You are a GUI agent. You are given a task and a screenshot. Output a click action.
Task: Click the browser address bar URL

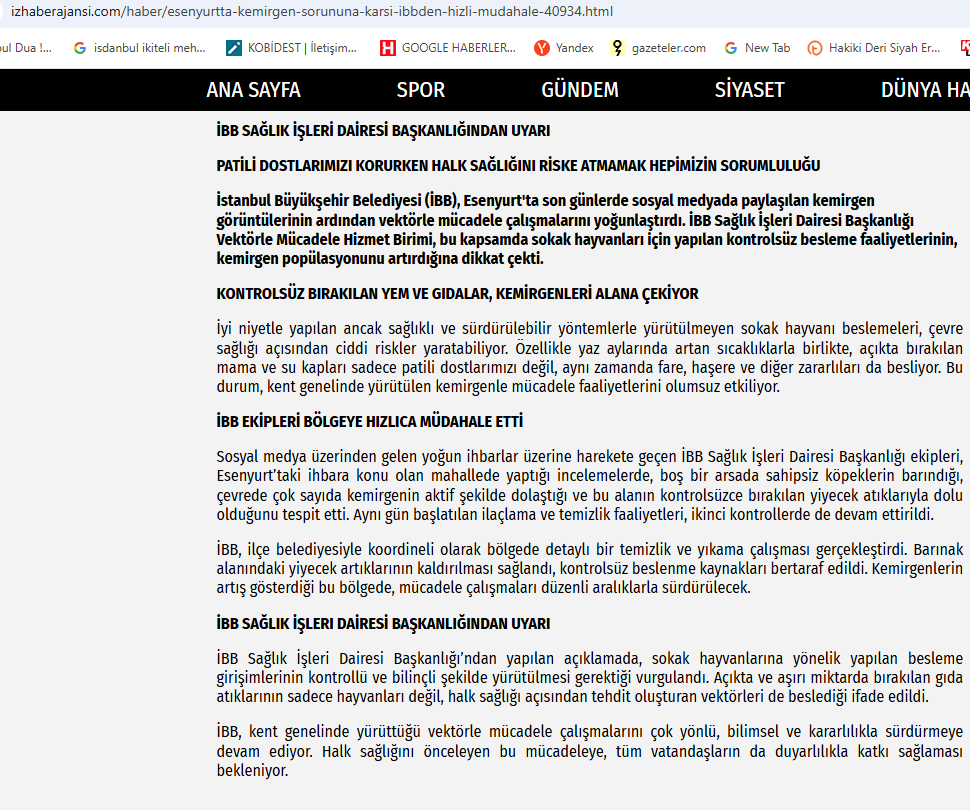pos(312,11)
